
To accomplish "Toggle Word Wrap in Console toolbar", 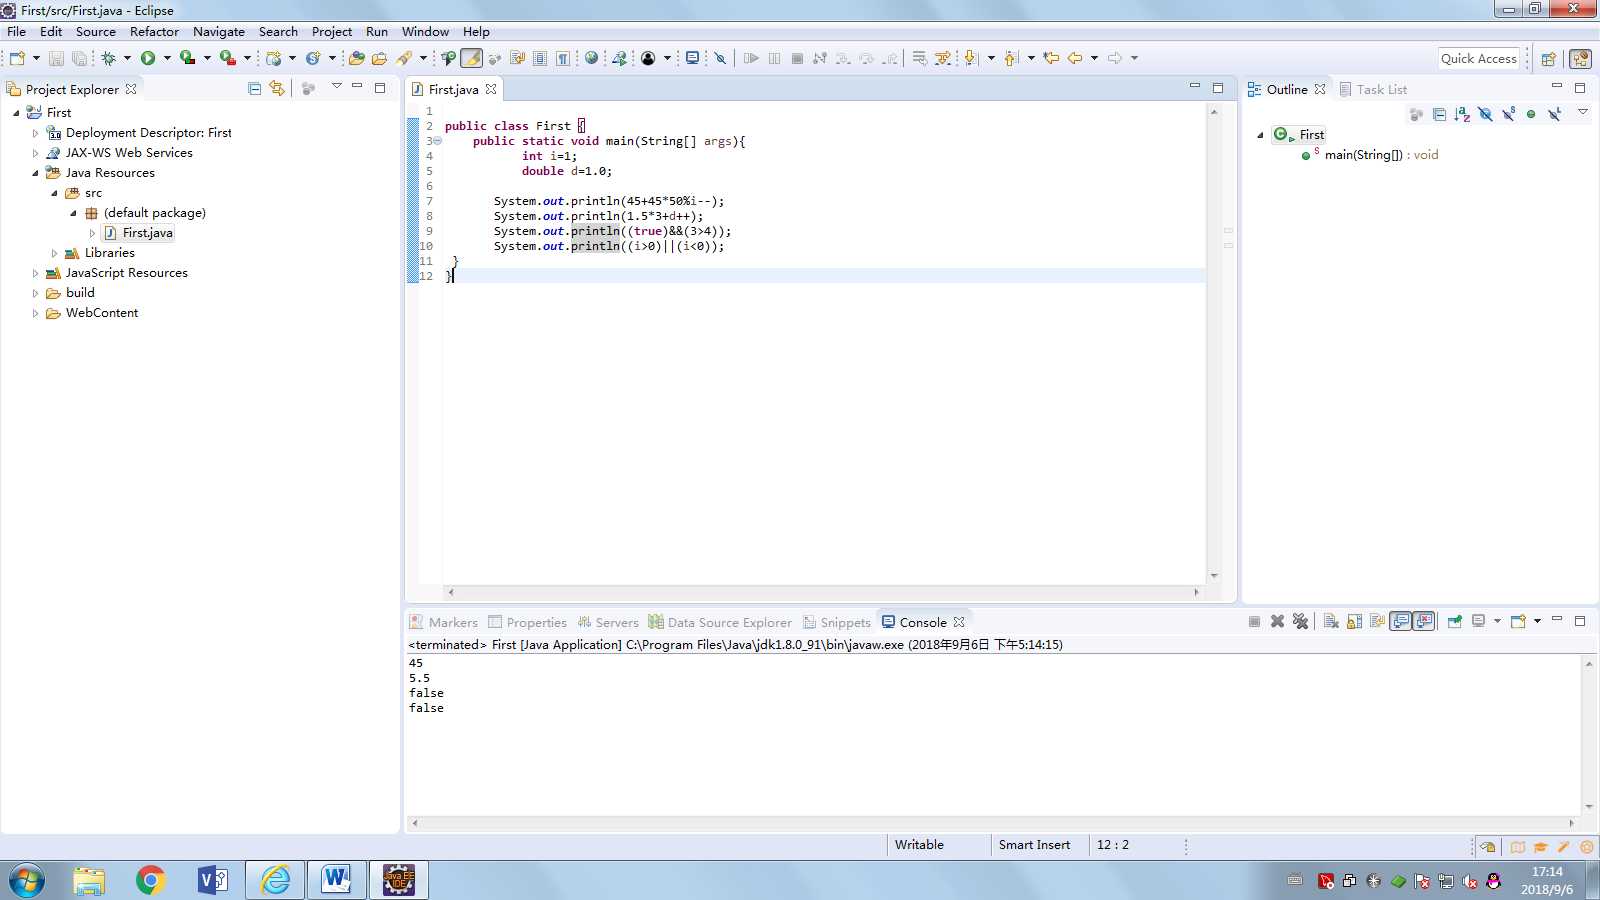I will (1377, 621).
